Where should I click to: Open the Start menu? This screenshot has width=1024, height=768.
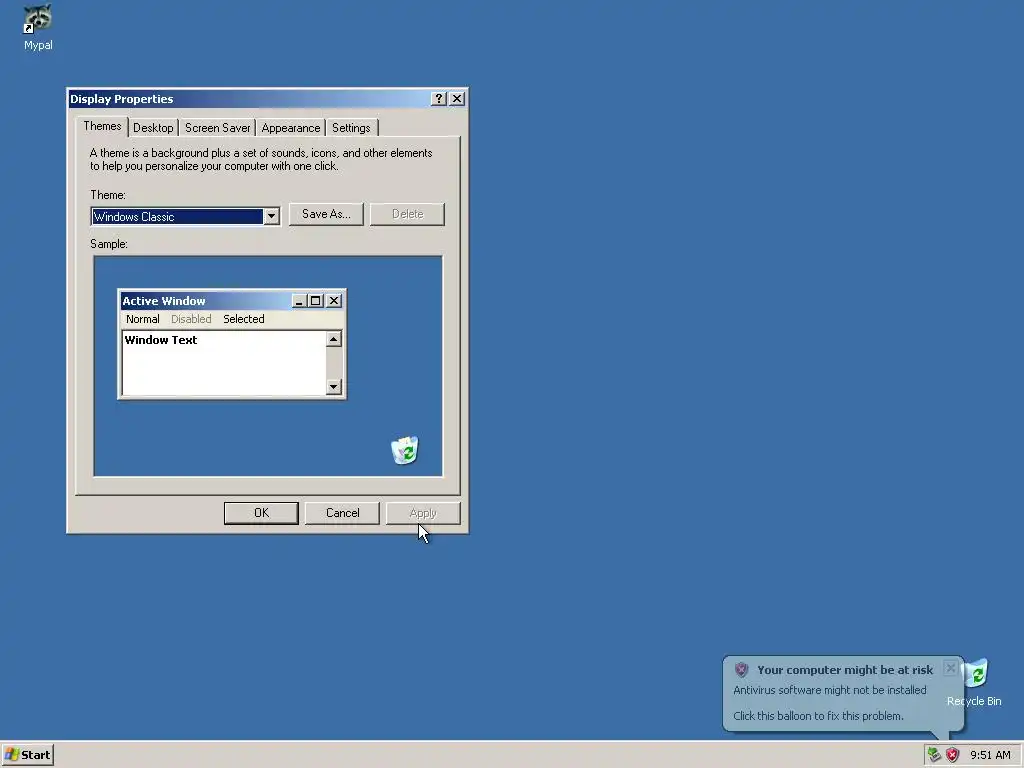tap(27, 755)
